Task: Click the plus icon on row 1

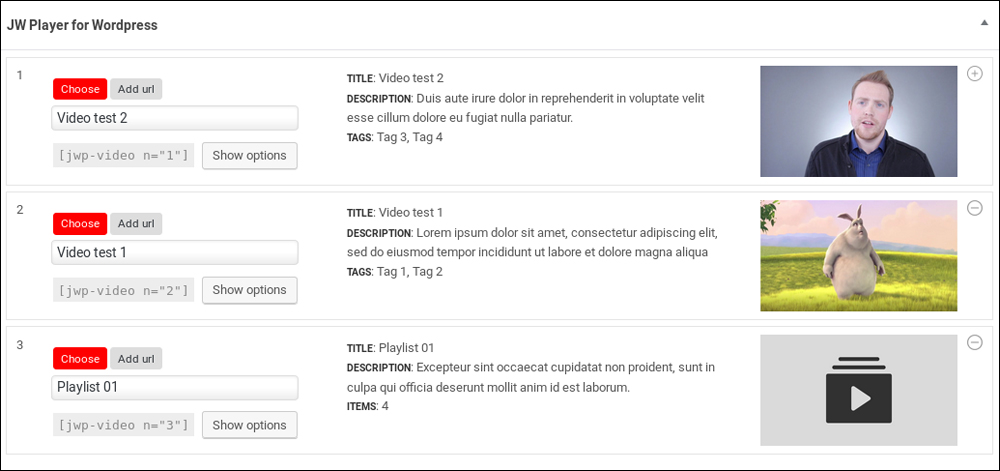Action: click(974, 74)
